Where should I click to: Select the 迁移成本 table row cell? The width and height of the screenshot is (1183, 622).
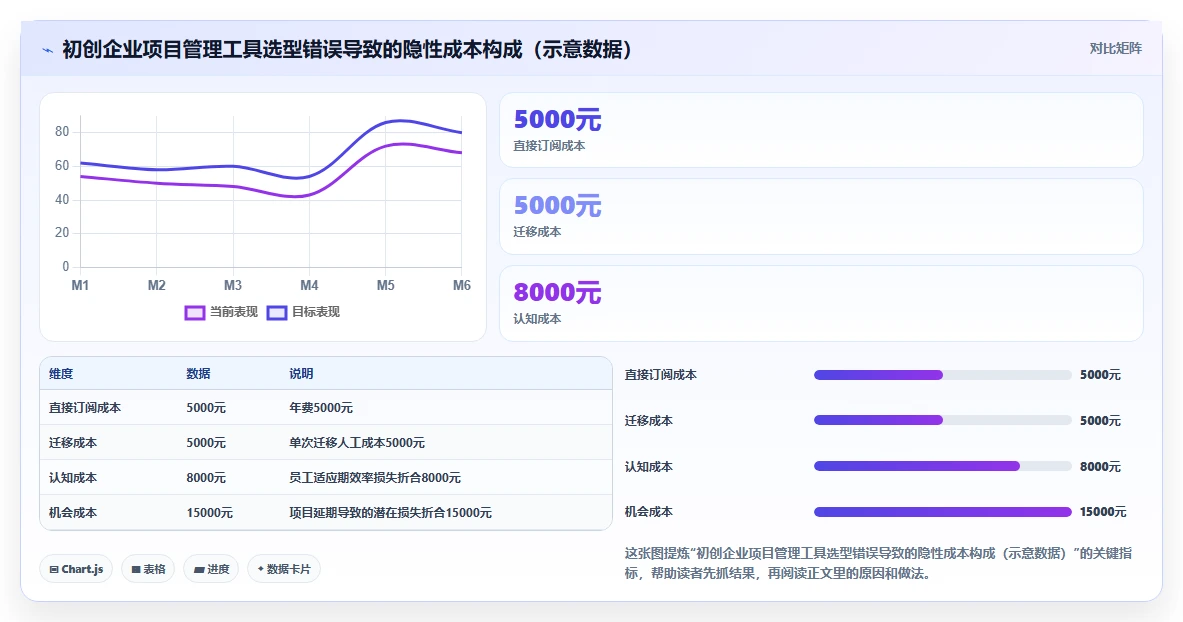pyautogui.click(x=73, y=442)
